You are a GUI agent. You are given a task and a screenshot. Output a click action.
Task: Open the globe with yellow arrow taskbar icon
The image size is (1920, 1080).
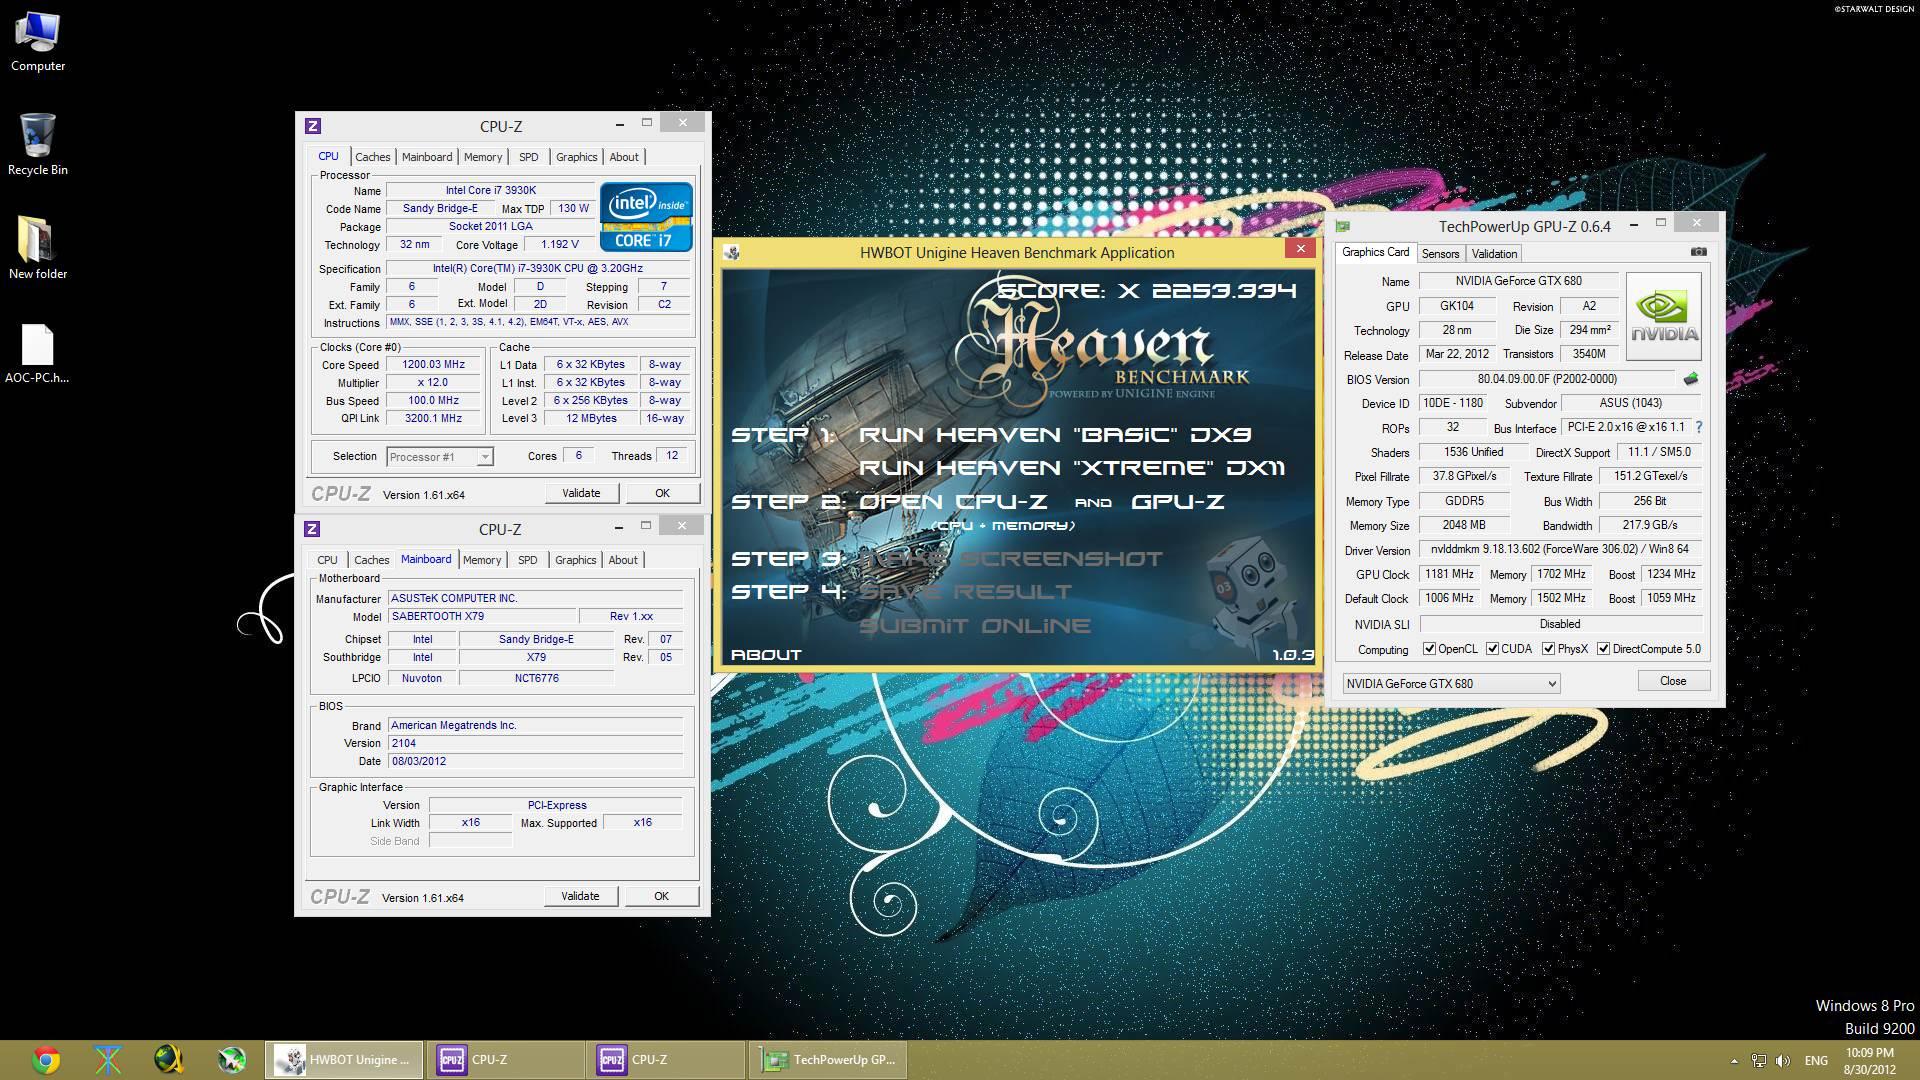[x=169, y=1060]
